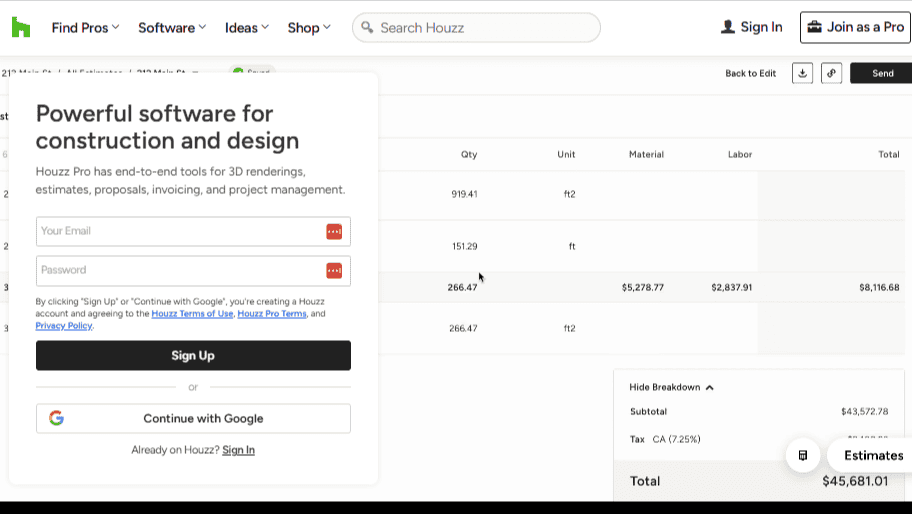Open the Houzz Pro Terms link
The width and height of the screenshot is (912, 514).
pos(272,313)
